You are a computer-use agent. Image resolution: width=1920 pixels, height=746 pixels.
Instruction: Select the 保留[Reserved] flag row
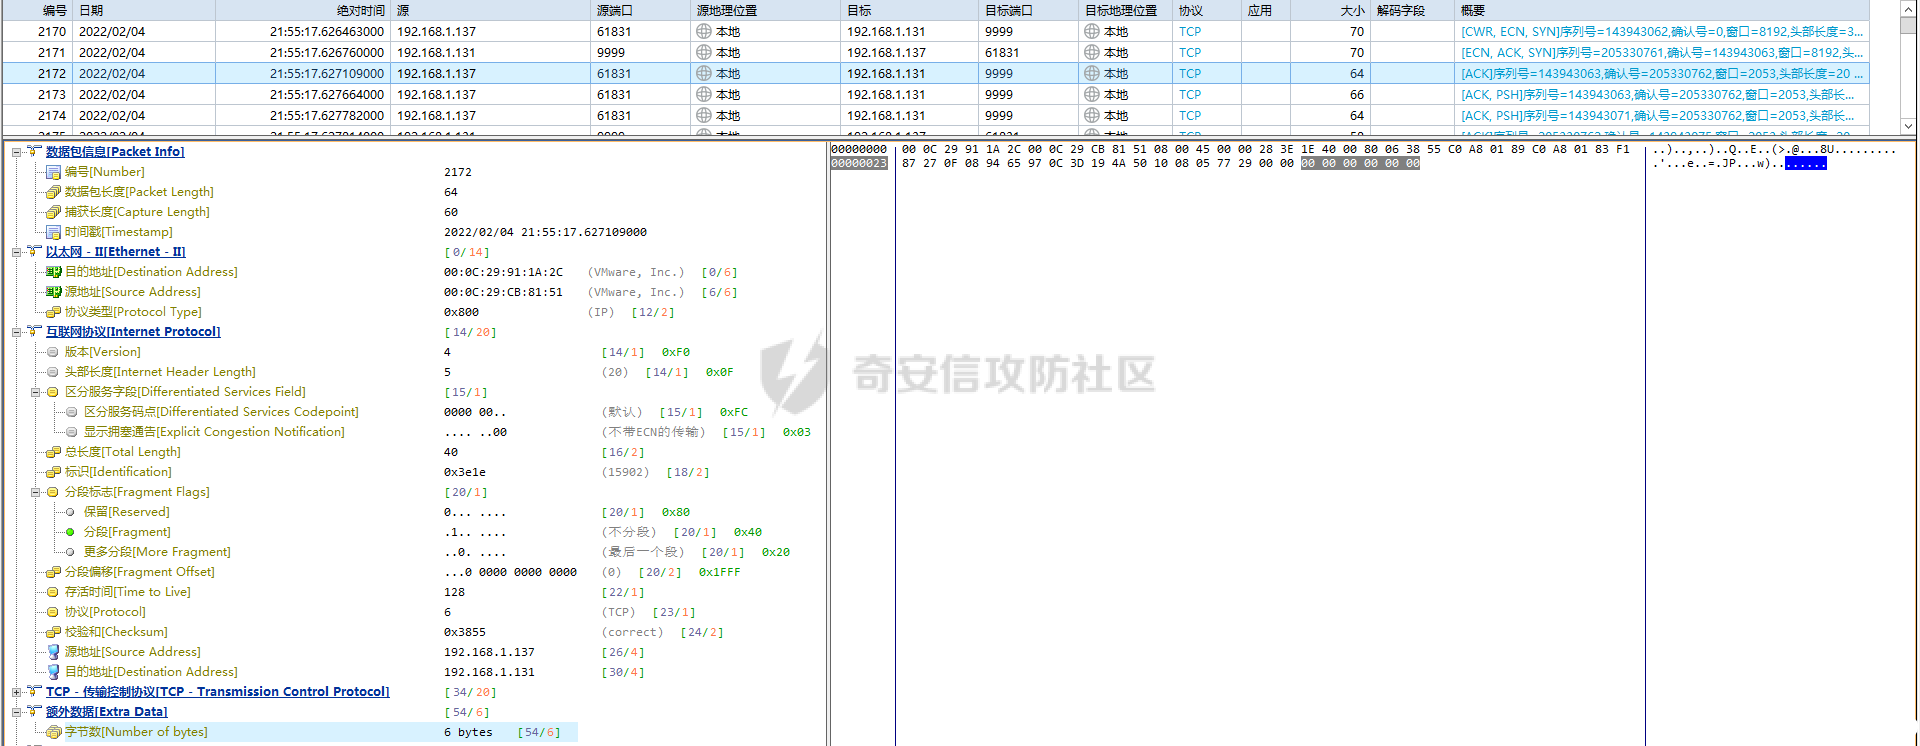pyautogui.click(x=126, y=512)
